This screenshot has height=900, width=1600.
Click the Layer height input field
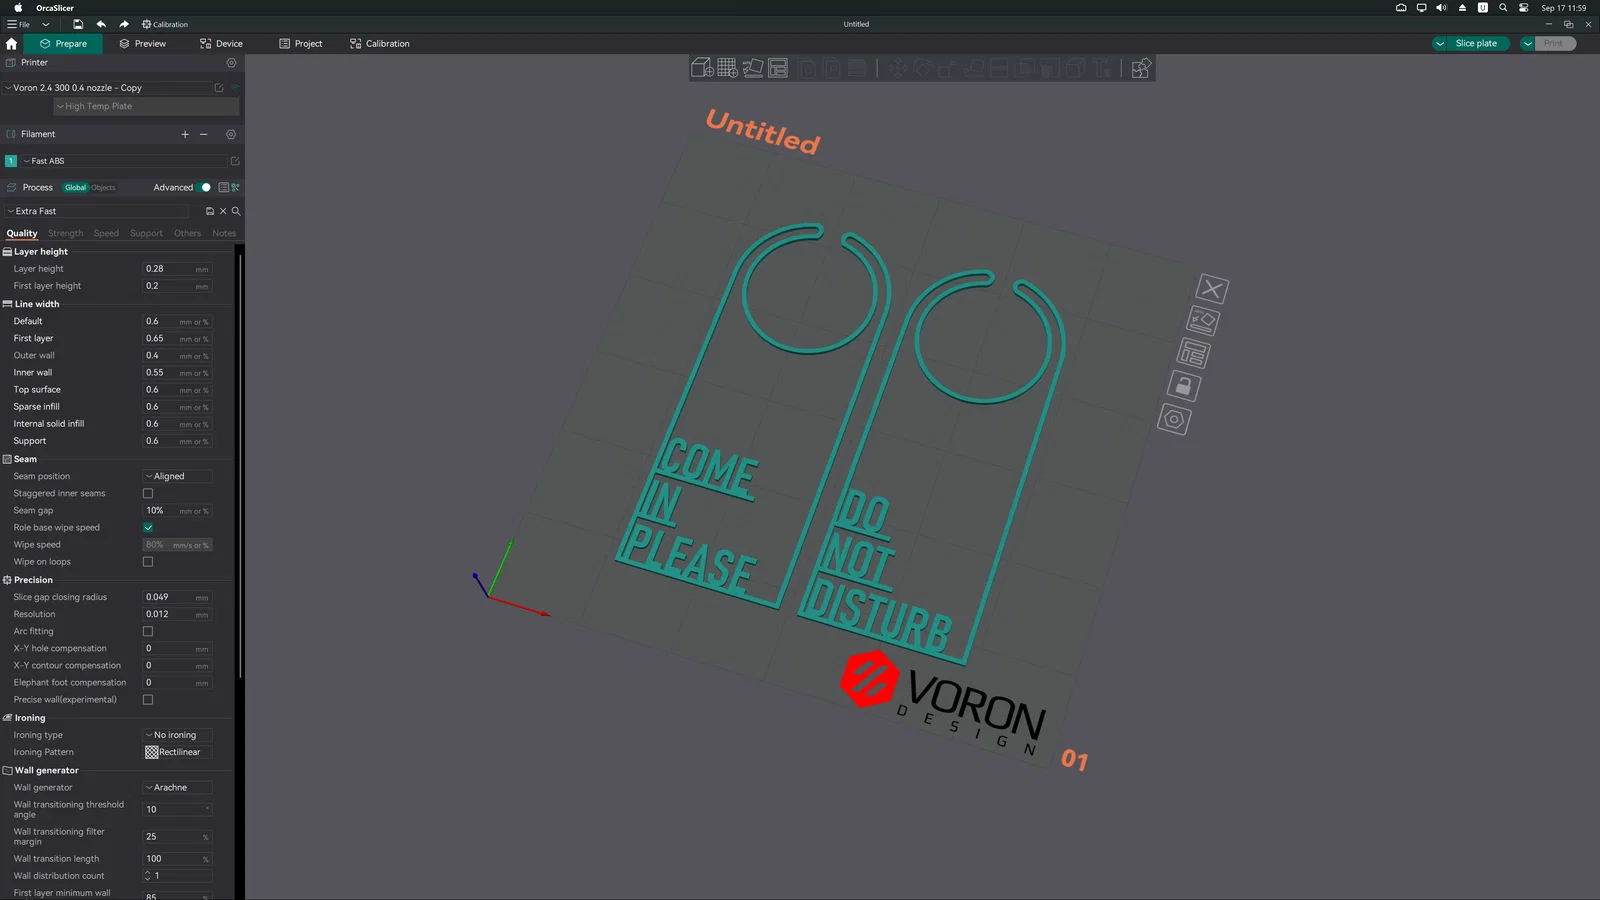(x=177, y=269)
